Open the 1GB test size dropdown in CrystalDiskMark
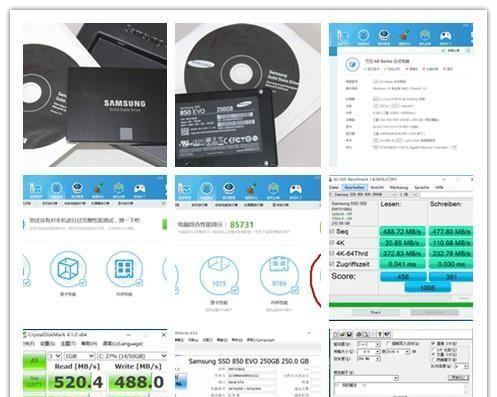Image resolution: width=497 pixels, height=397 pixels. point(79,356)
